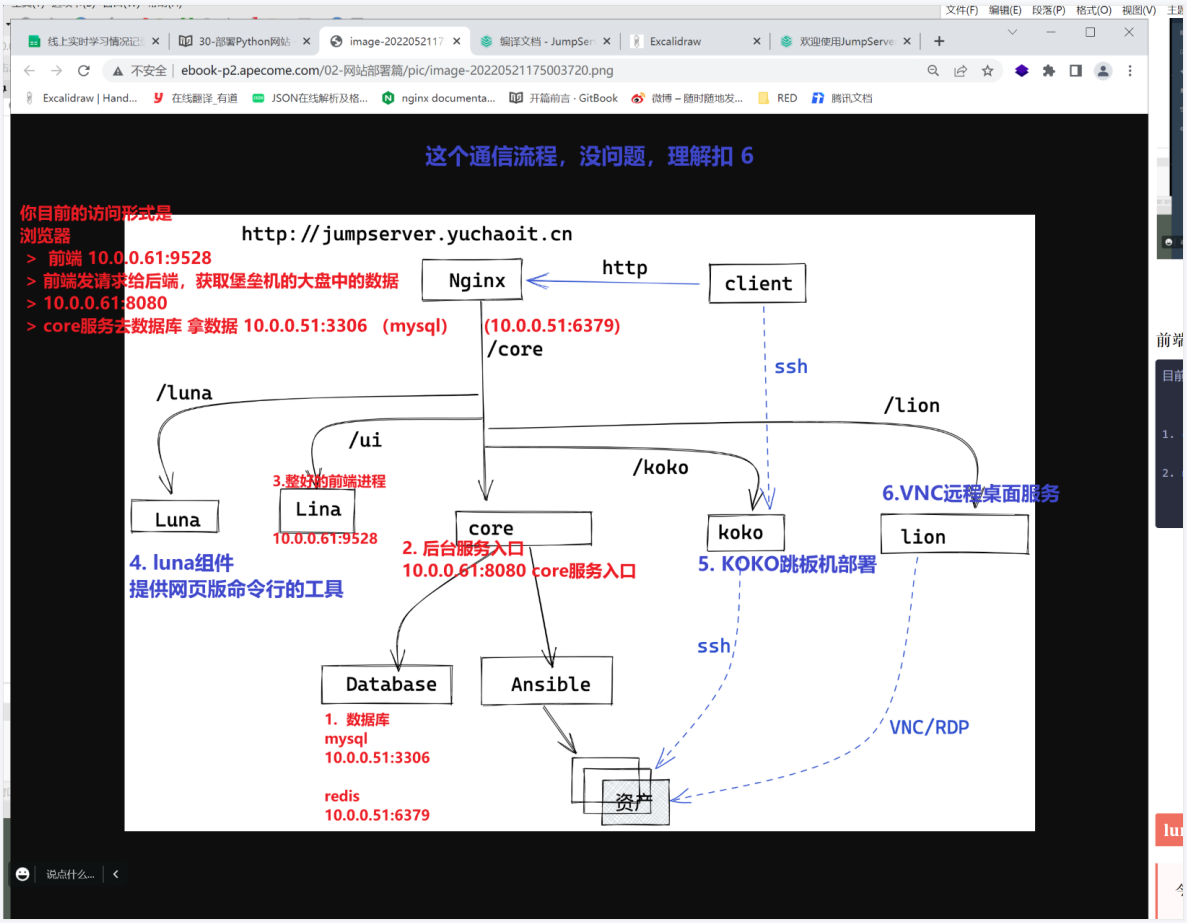Open the zoom magnifier in address bar
This screenshot has height=923, width=1187.
pos(933,70)
